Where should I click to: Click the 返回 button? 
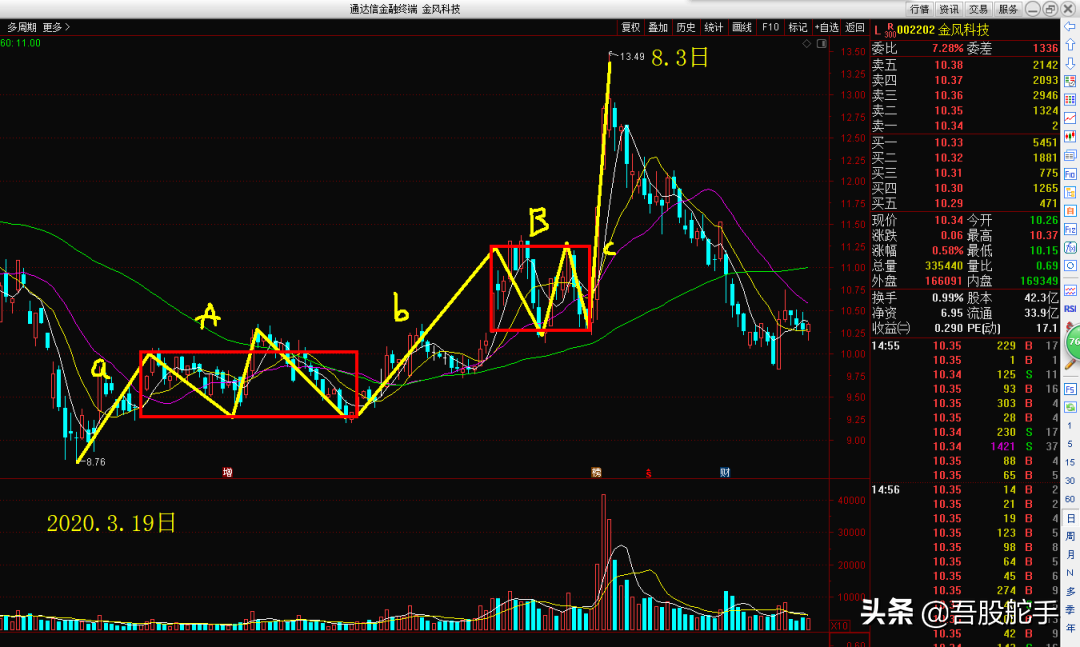point(855,28)
